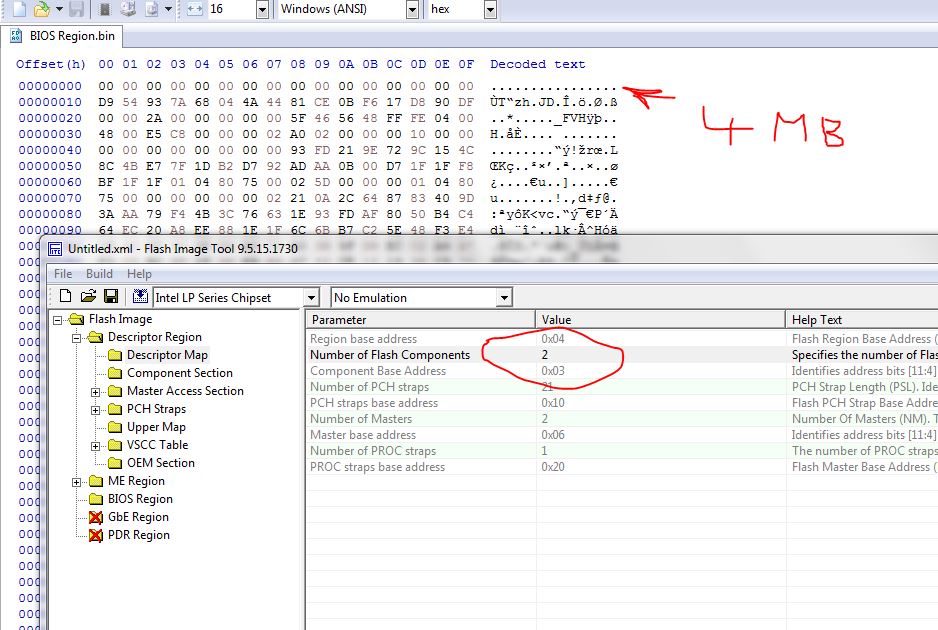Screen dimensions: 938x630
Task: Open Help menu in Flash Image Tool
Action: [139, 273]
